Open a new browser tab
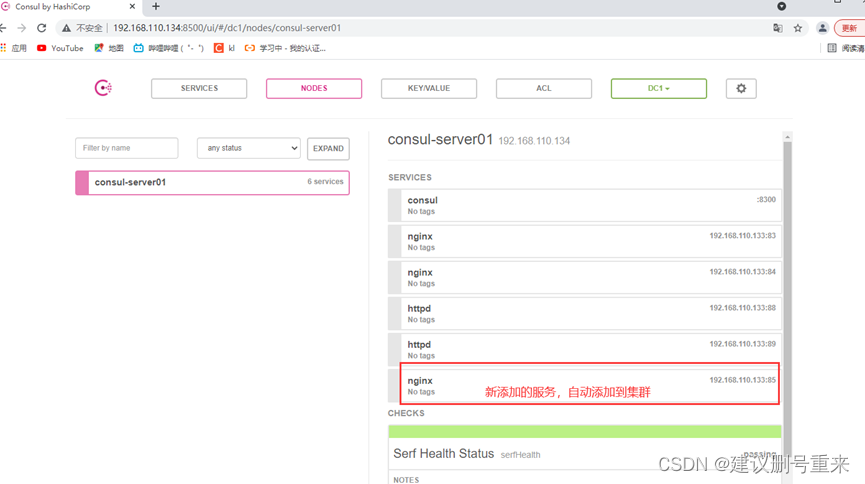Screen dimensions: 865x484 (x=156, y=7)
